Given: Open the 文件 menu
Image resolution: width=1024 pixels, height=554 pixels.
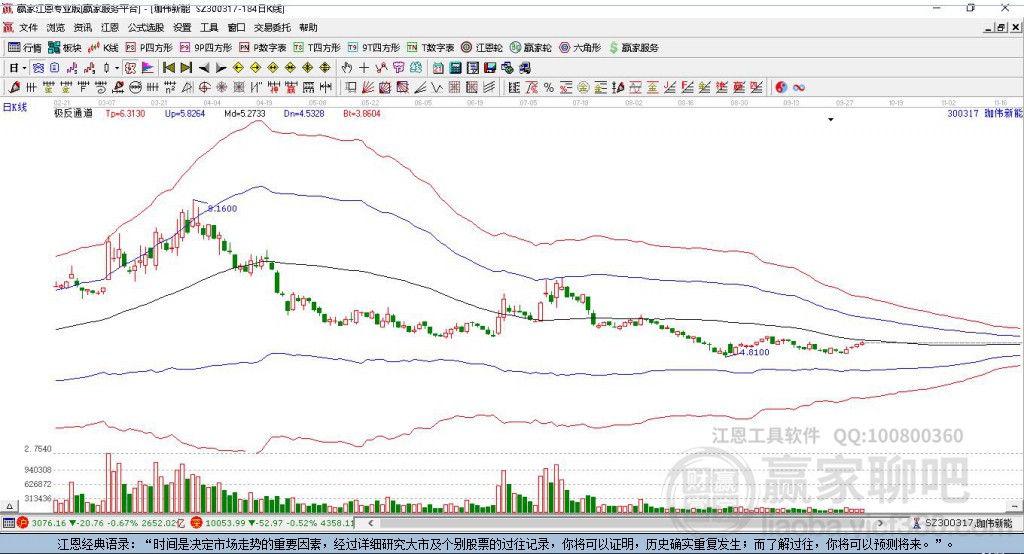Looking at the screenshot, I should click(28, 27).
